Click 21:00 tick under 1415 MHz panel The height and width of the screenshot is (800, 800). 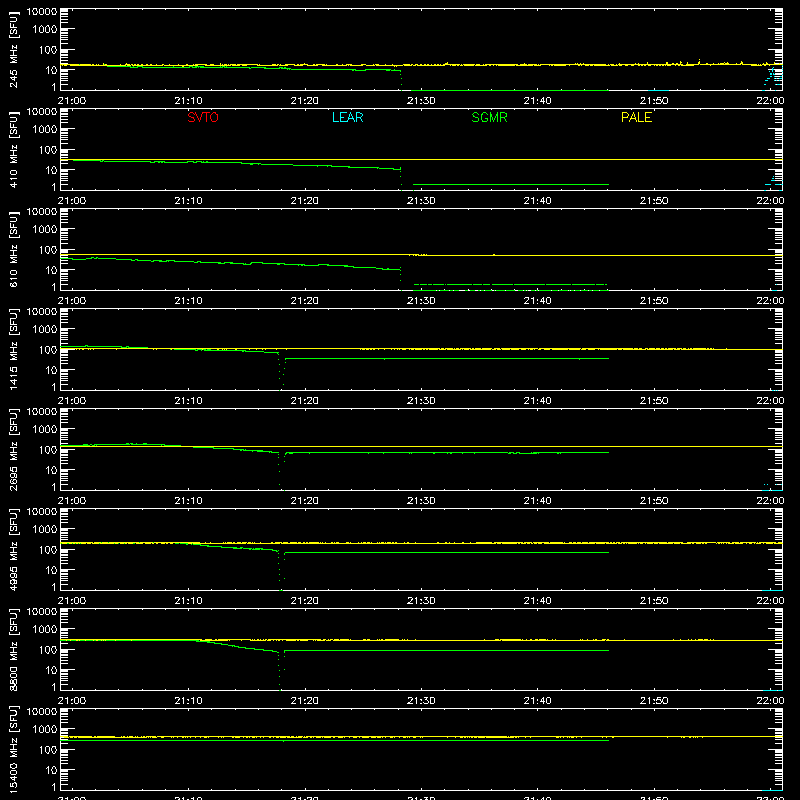click(72, 401)
